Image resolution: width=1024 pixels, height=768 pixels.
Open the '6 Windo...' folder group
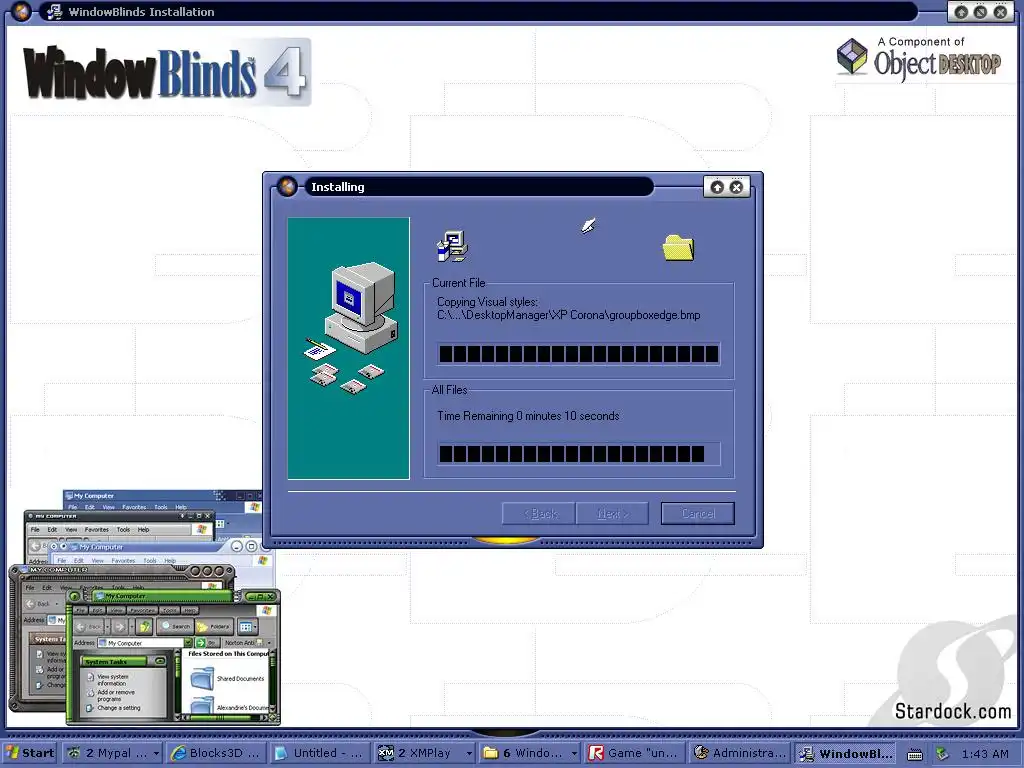click(524, 753)
